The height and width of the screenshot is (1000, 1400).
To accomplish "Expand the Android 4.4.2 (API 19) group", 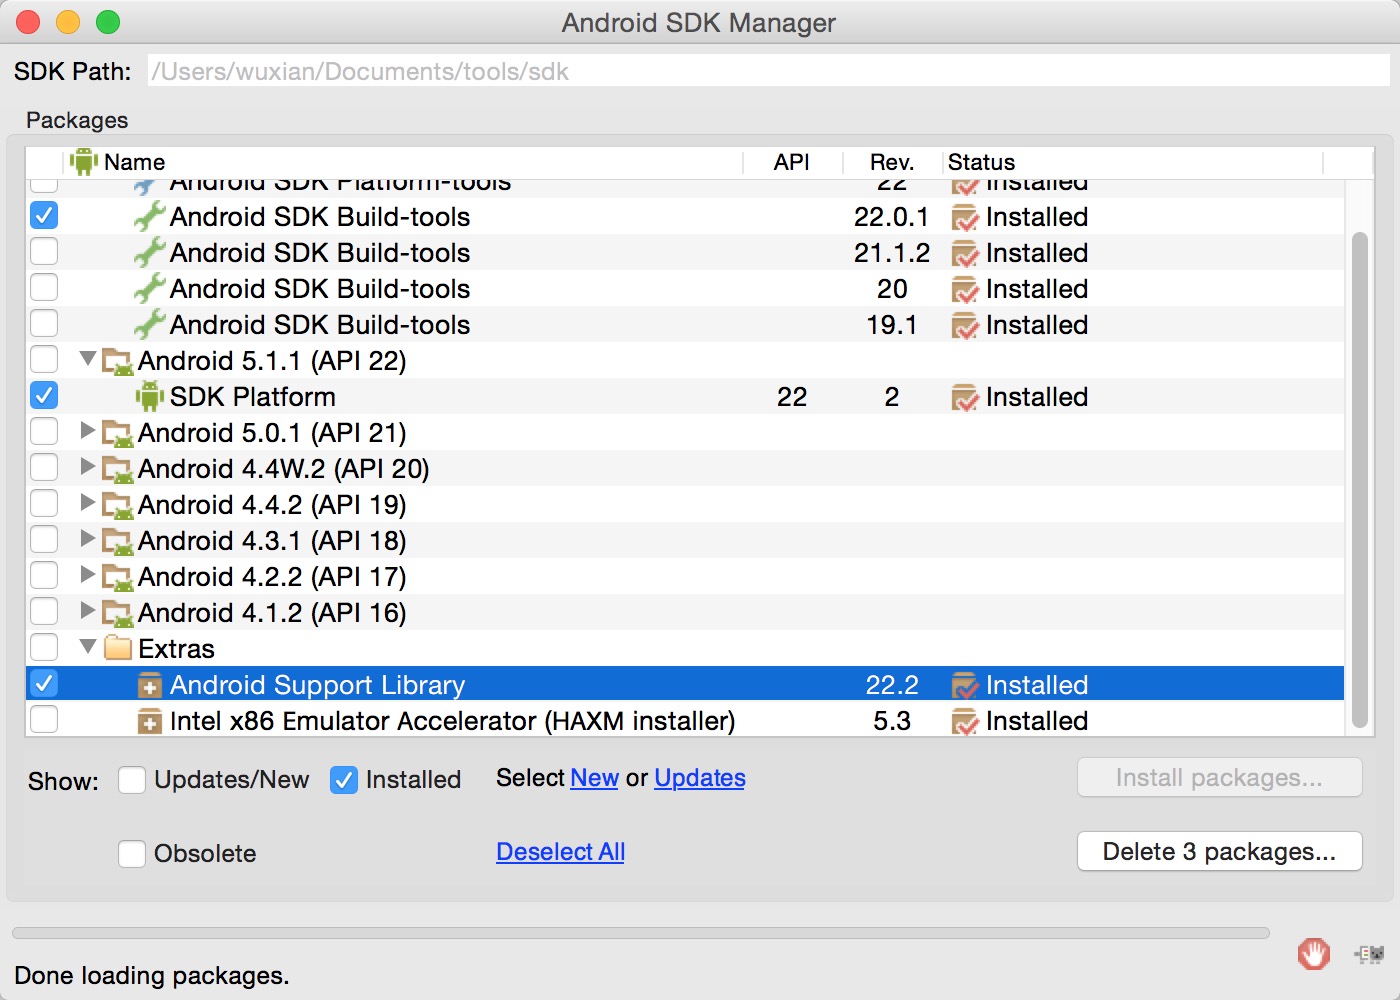I will (x=88, y=502).
